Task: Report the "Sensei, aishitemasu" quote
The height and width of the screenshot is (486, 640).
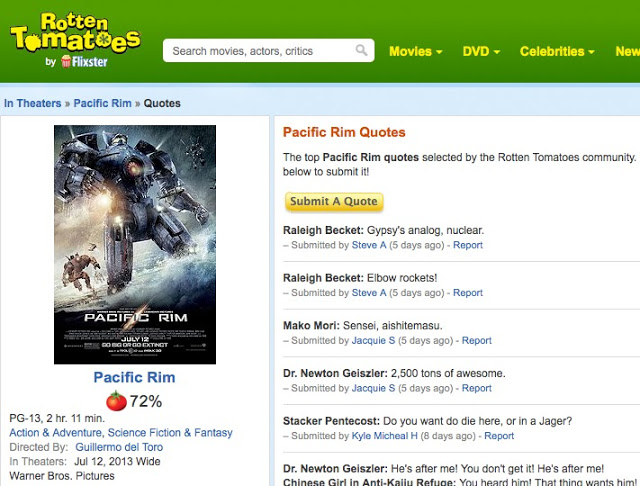Action: point(476,341)
